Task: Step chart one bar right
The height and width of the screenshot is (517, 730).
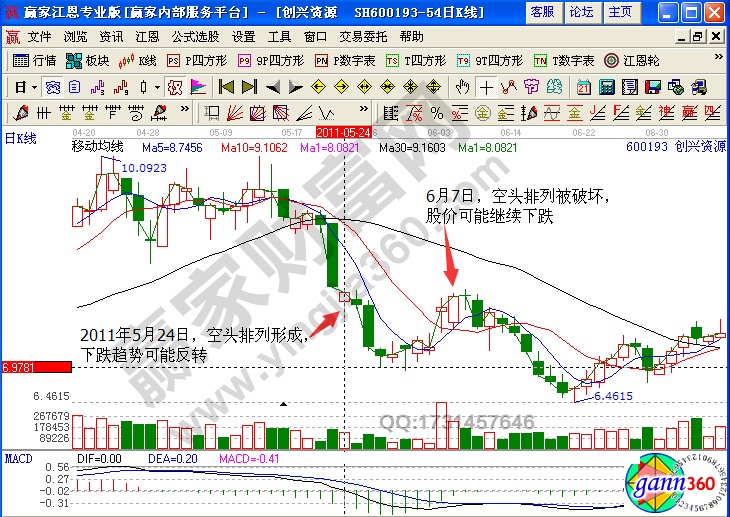Action: click(x=295, y=87)
